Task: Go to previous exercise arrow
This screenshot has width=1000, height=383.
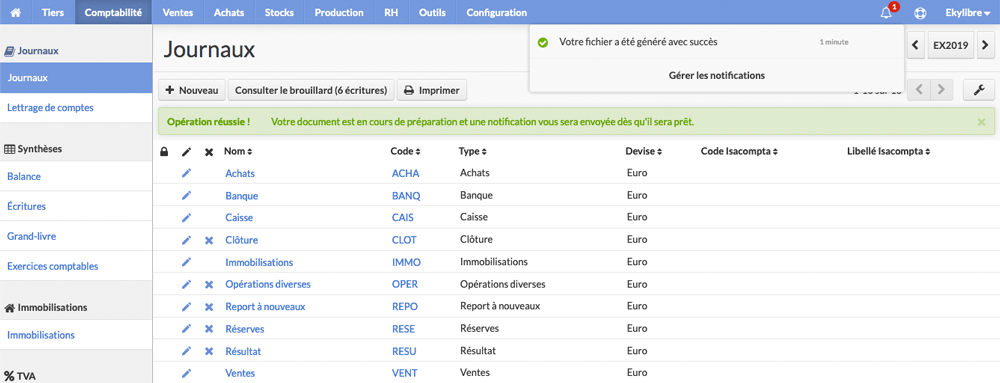Action: [916, 45]
